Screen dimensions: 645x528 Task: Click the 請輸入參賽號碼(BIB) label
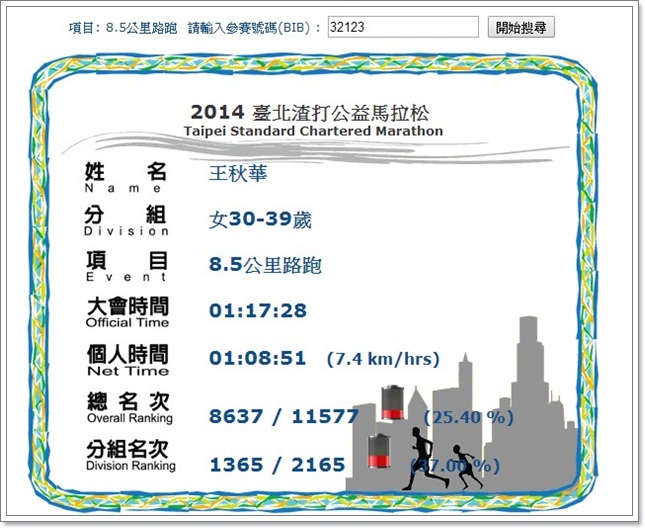point(254,28)
